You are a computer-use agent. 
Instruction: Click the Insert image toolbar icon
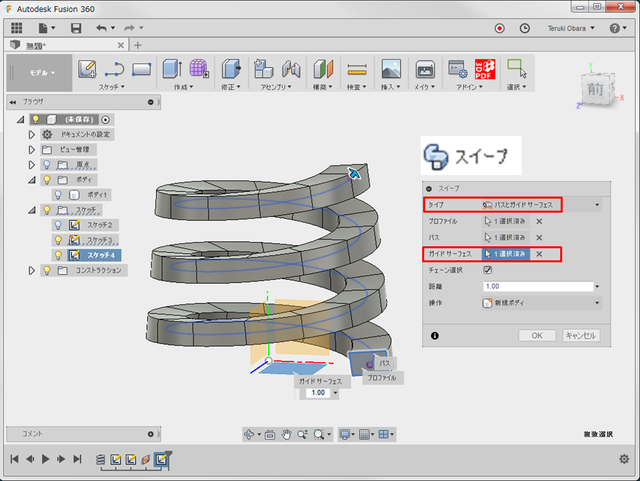[391, 69]
